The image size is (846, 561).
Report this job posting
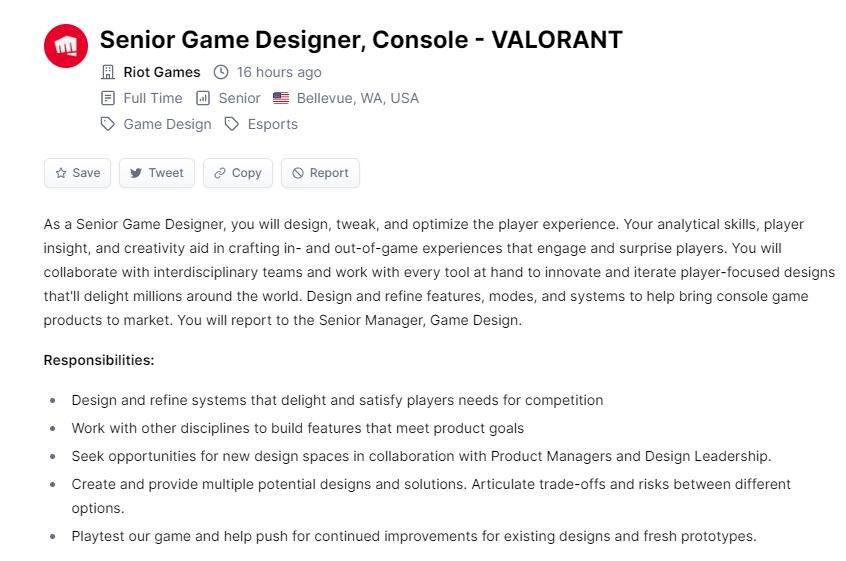point(320,173)
